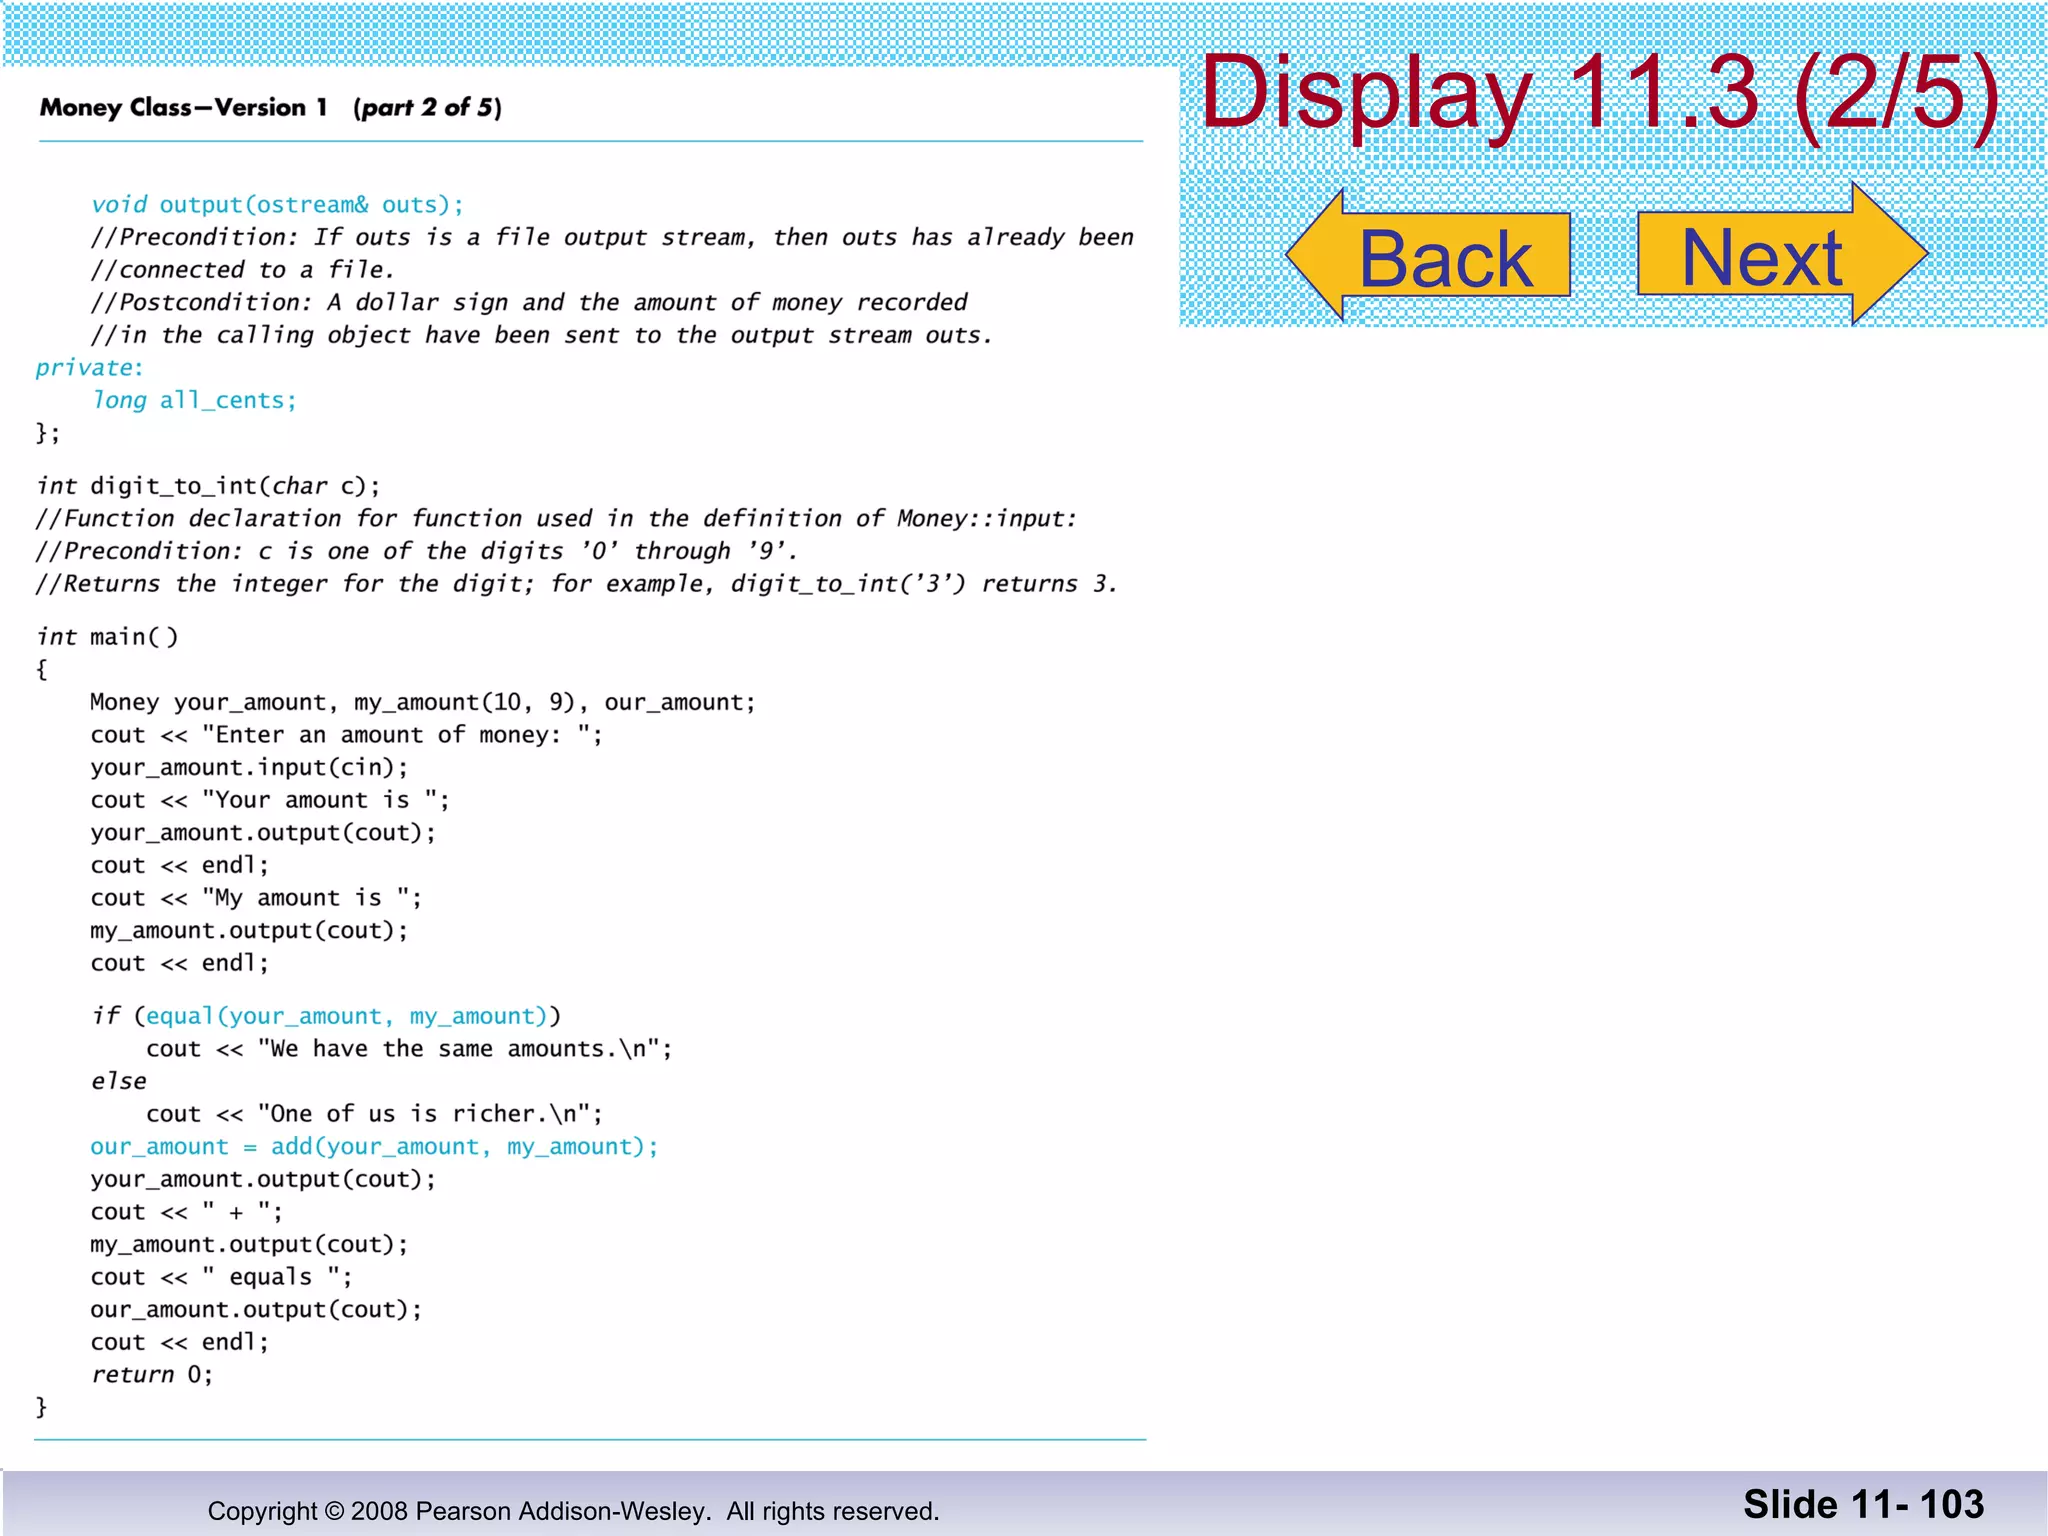
Task: Click the 'return 0;' line
Action: point(152,1375)
